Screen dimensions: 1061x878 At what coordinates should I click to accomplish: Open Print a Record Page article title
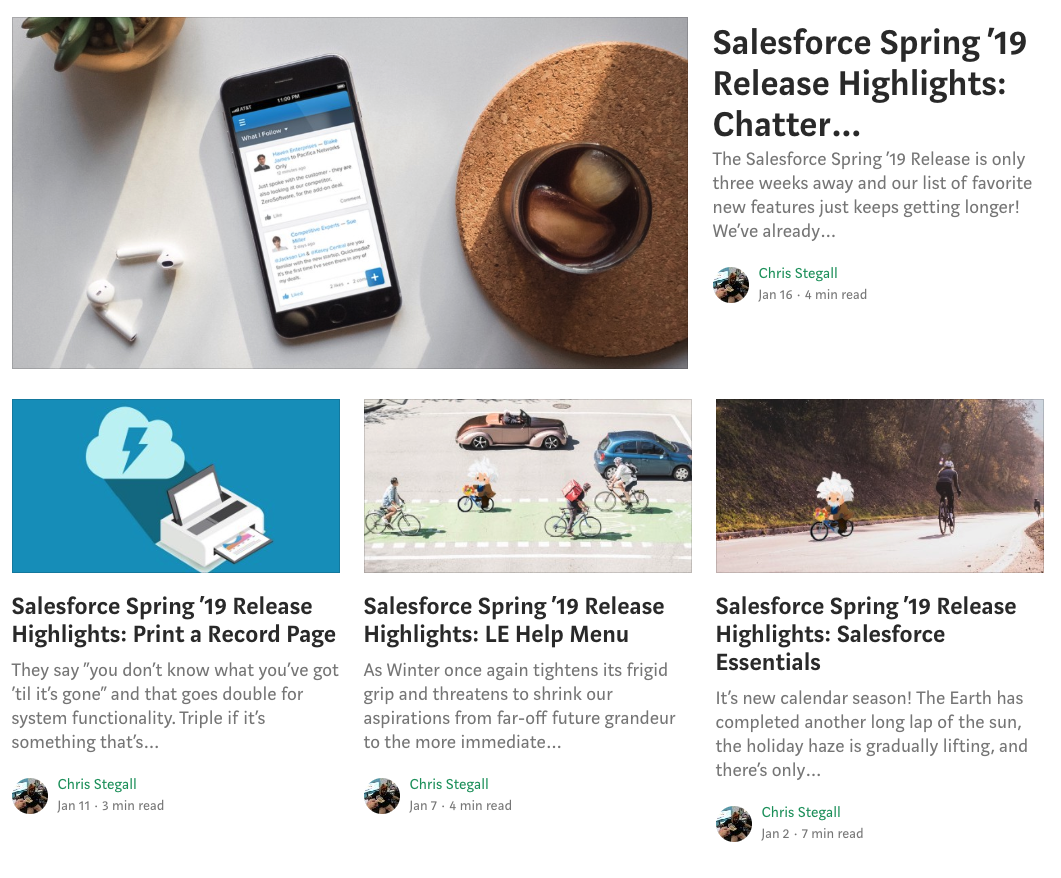(x=174, y=620)
